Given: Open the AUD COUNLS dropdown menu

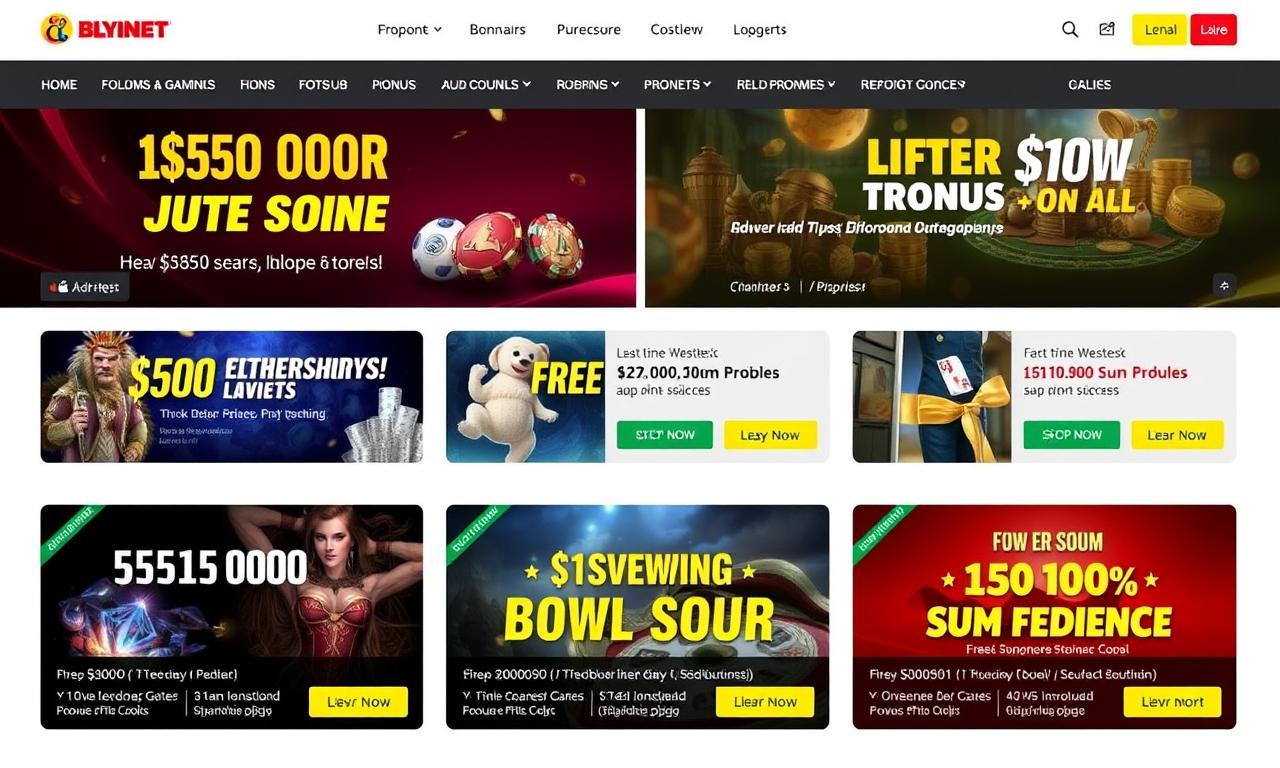Looking at the screenshot, I should point(486,85).
